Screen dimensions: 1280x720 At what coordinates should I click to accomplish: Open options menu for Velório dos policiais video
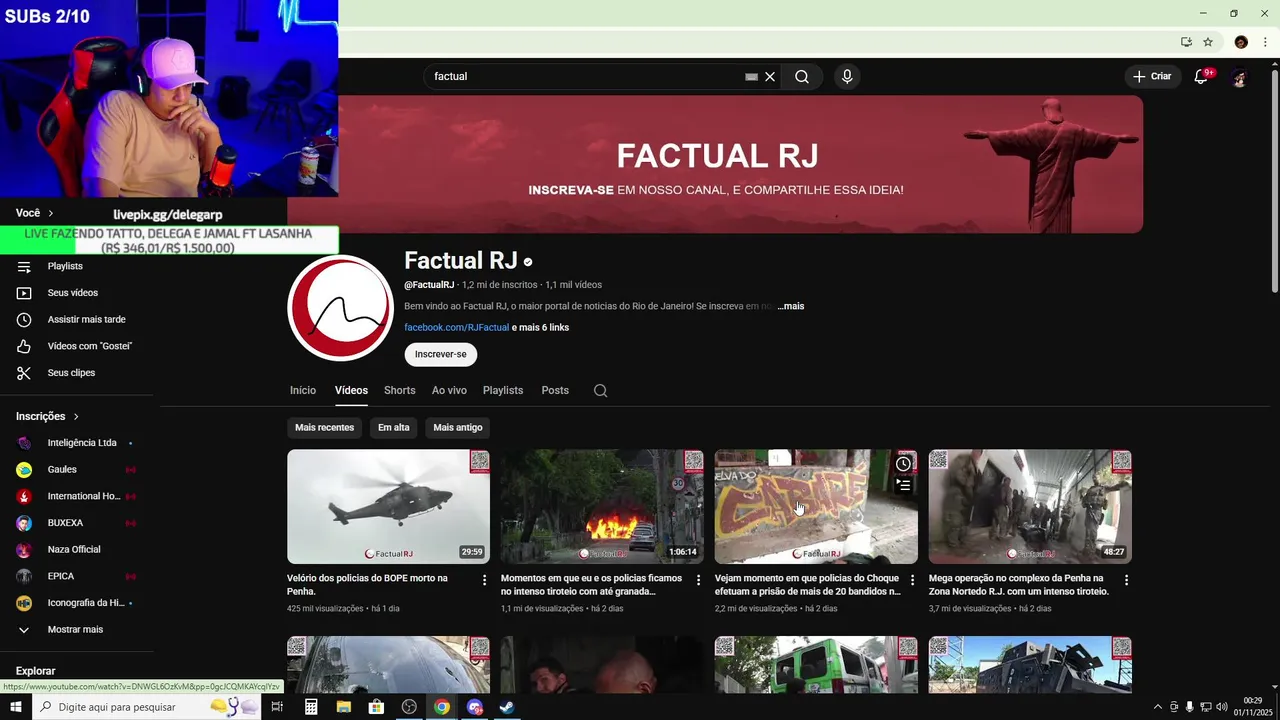485,580
